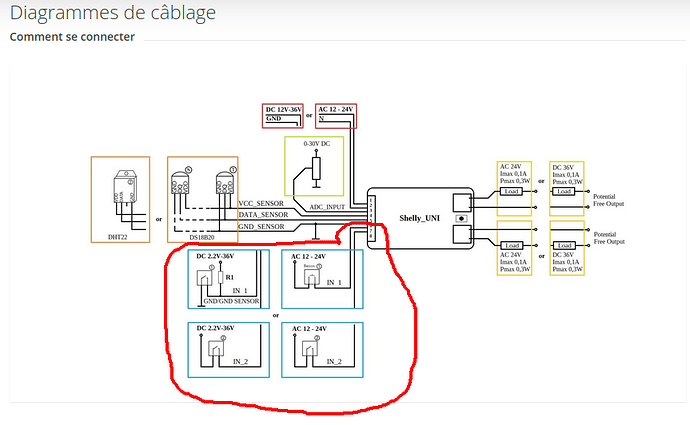Click the "Comment se connecter" section title
The height and width of the screenshot is (425, 690).
72,38
